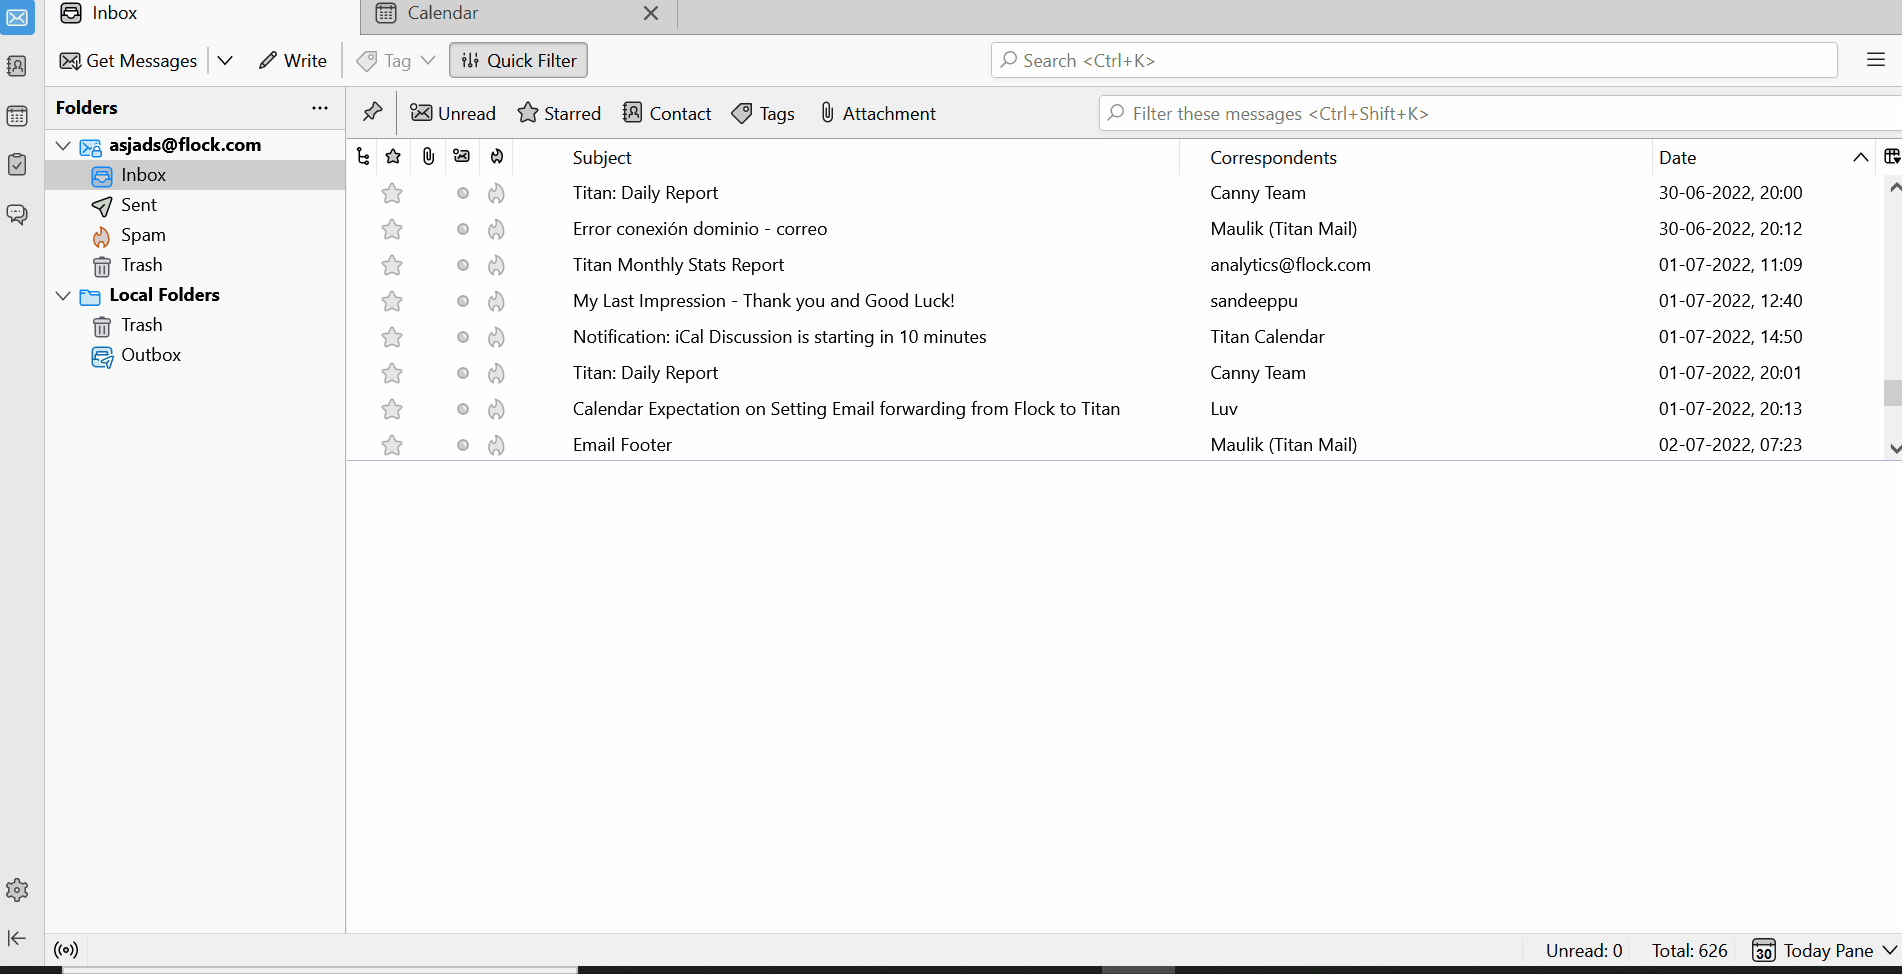Viewport: 1902px width, 974px height.
Task: Toggle Starred quick filter
Action: [x=559, y=113]
